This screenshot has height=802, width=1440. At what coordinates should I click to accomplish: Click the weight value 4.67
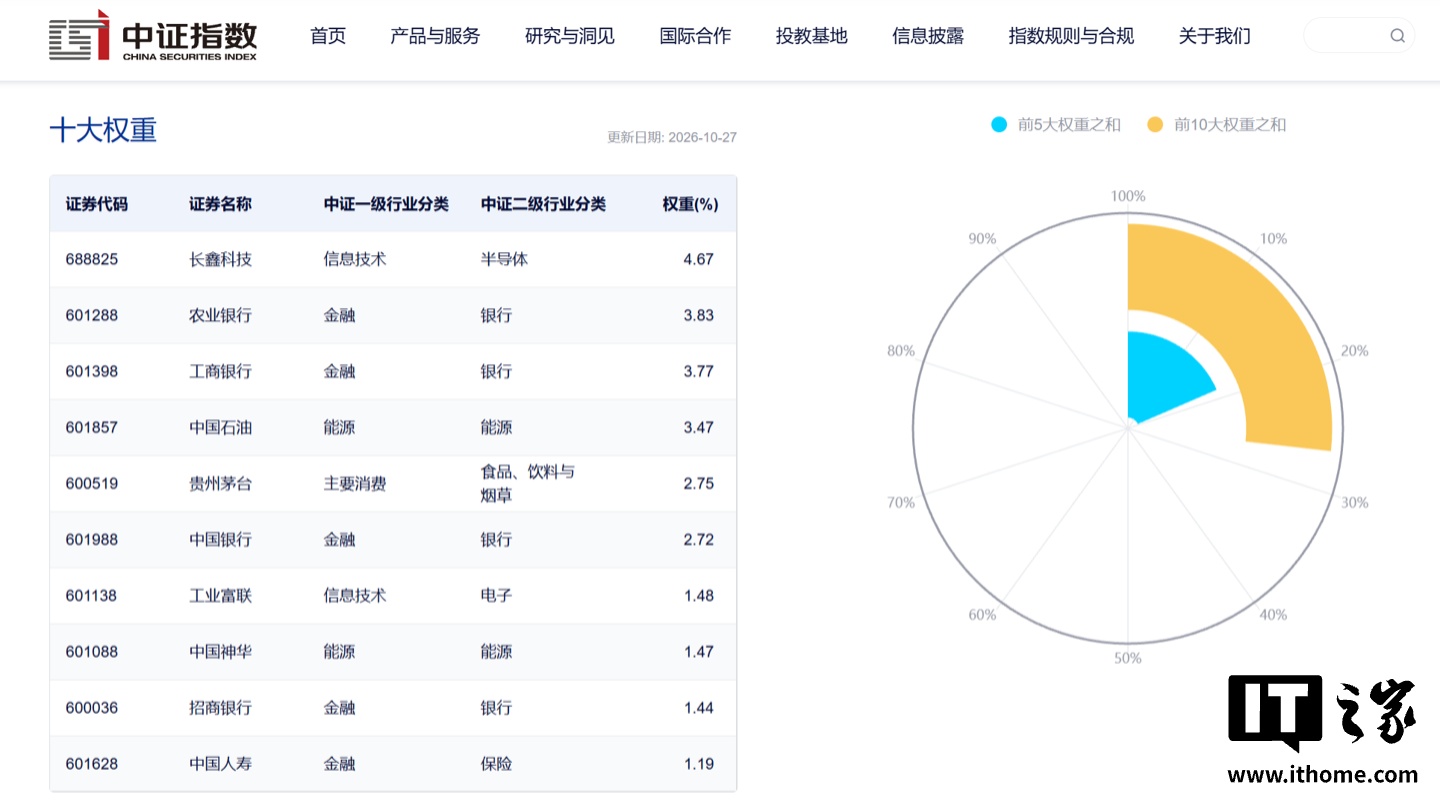(699, 259)
